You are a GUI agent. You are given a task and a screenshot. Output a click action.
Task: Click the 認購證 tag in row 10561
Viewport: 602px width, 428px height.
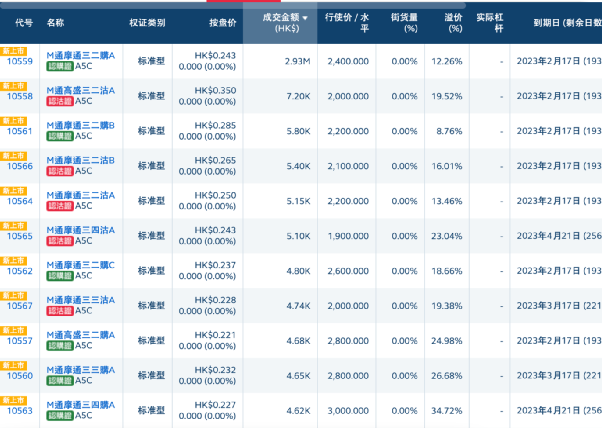[x=60, y=136]
